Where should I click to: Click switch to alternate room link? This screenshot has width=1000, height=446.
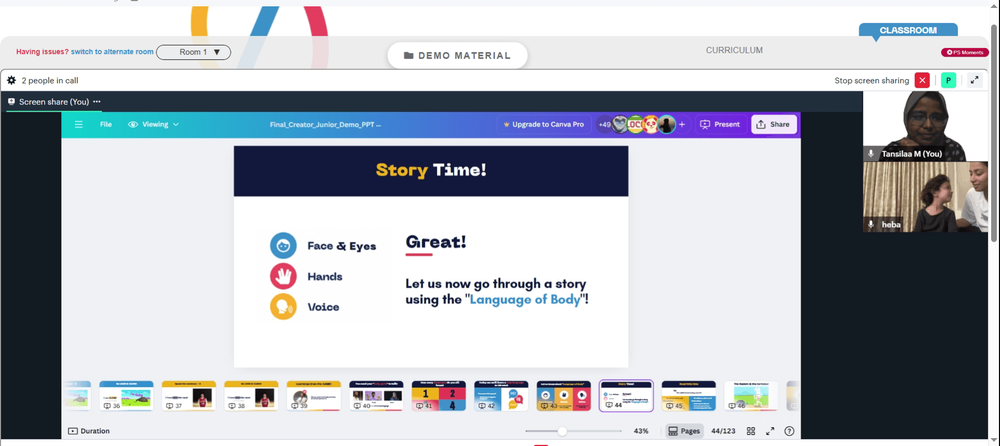[x=112, y=52]
